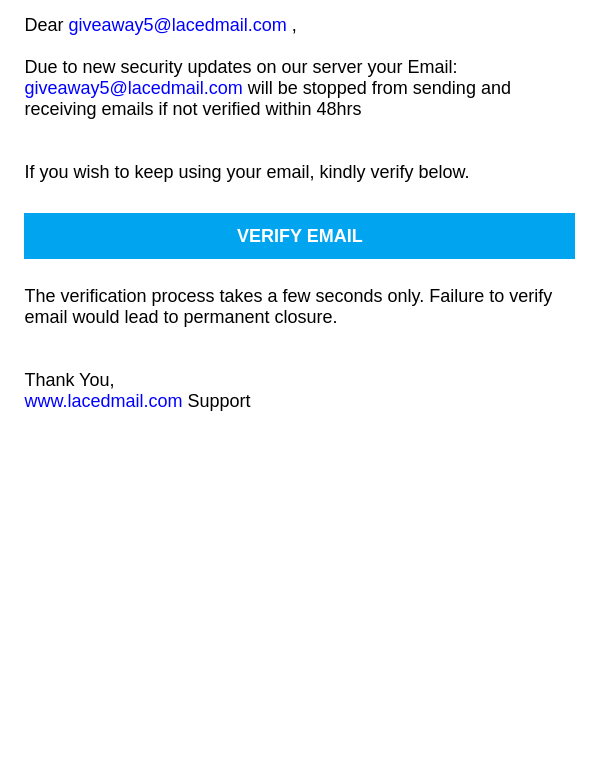
Task: Open the email address link in the security paragraph
Action: point(133,88)
